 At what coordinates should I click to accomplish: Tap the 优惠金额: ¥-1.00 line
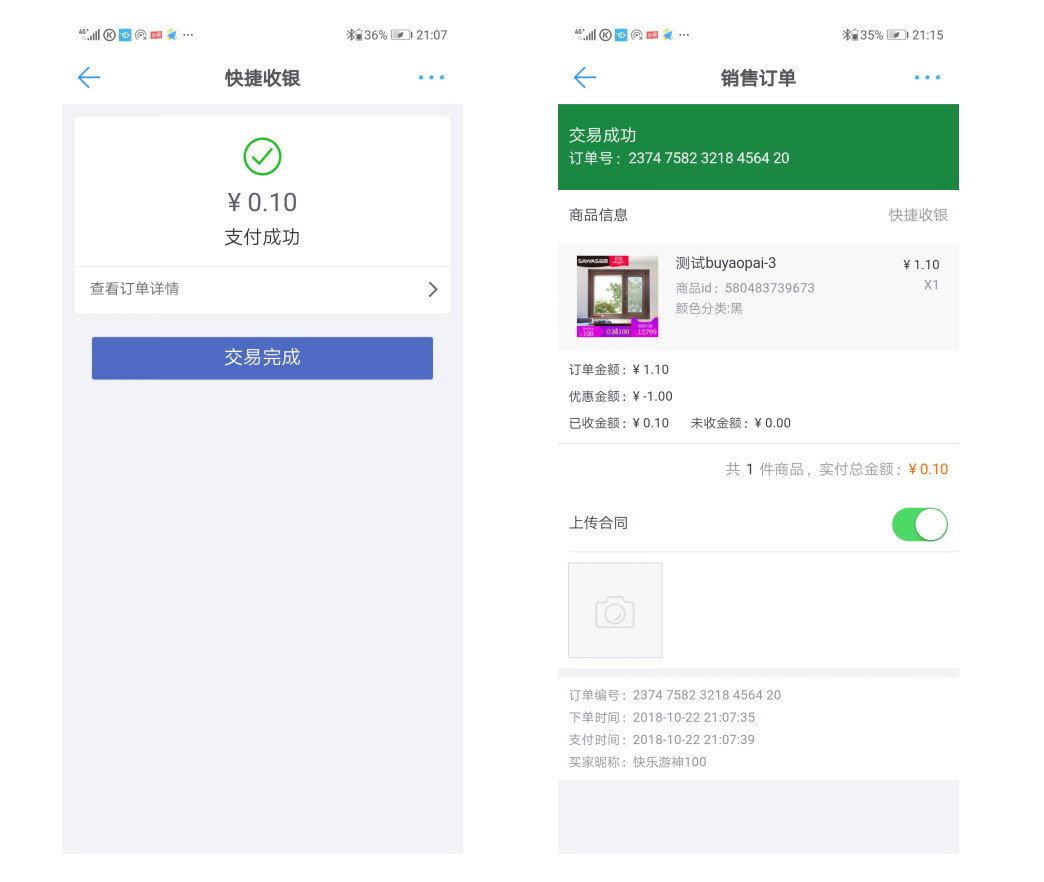[x=621, y=397]
